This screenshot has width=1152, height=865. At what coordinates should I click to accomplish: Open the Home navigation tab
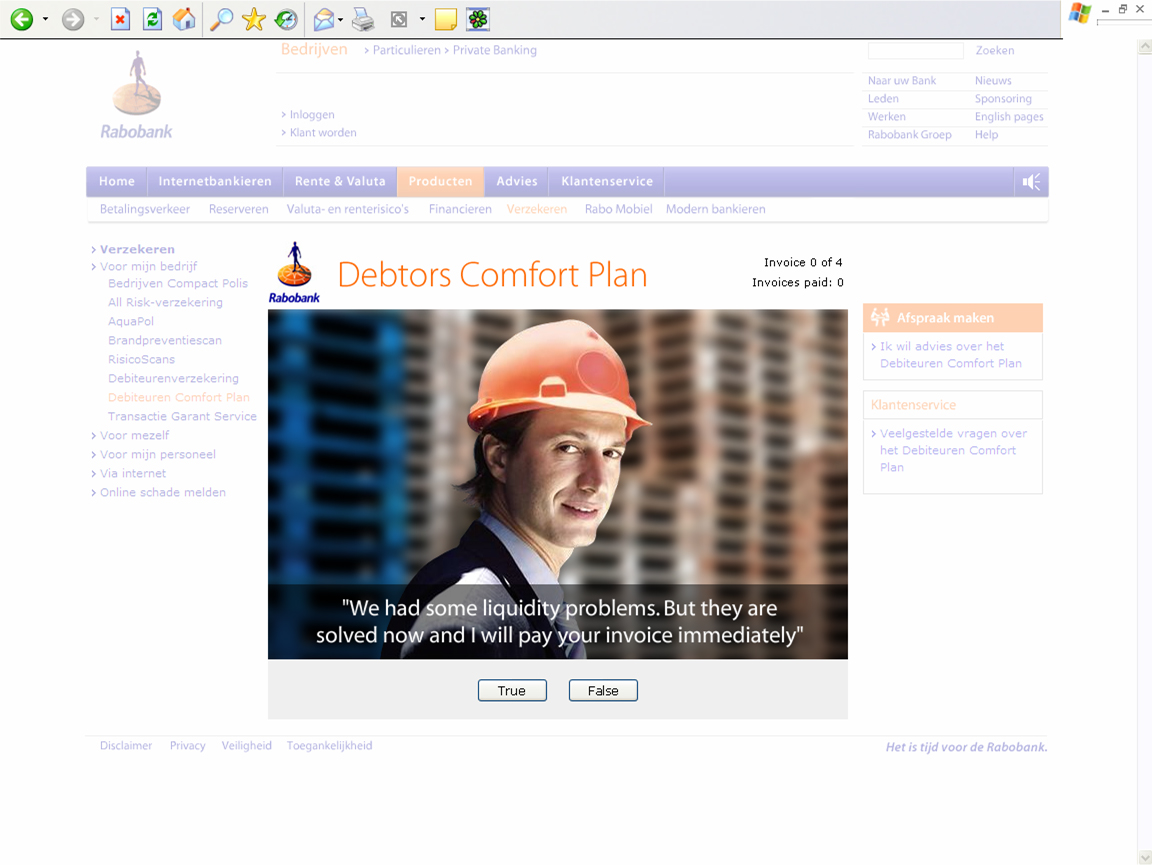[x=117, y=182]
